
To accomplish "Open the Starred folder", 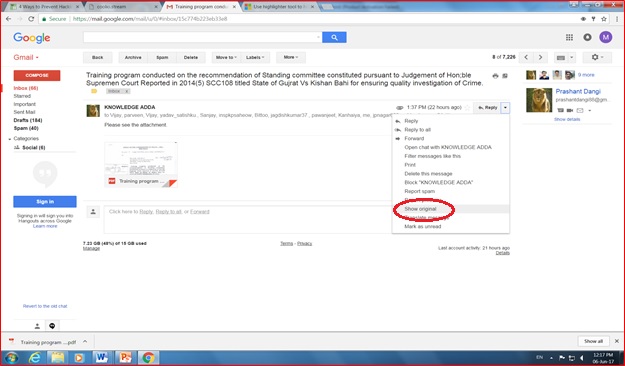I will coord(22,96).
